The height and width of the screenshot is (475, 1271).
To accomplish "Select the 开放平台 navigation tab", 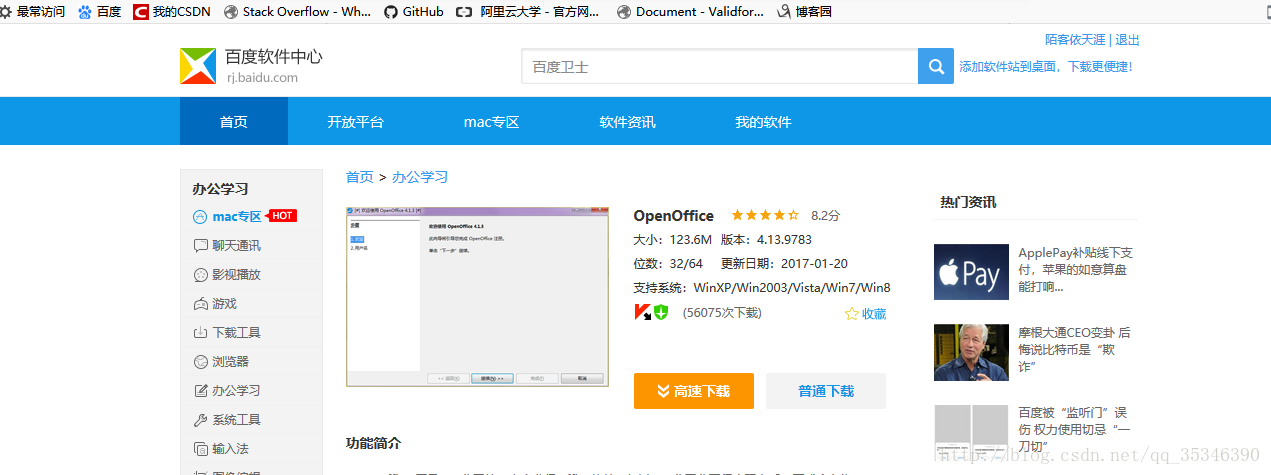I will point(356,122).
